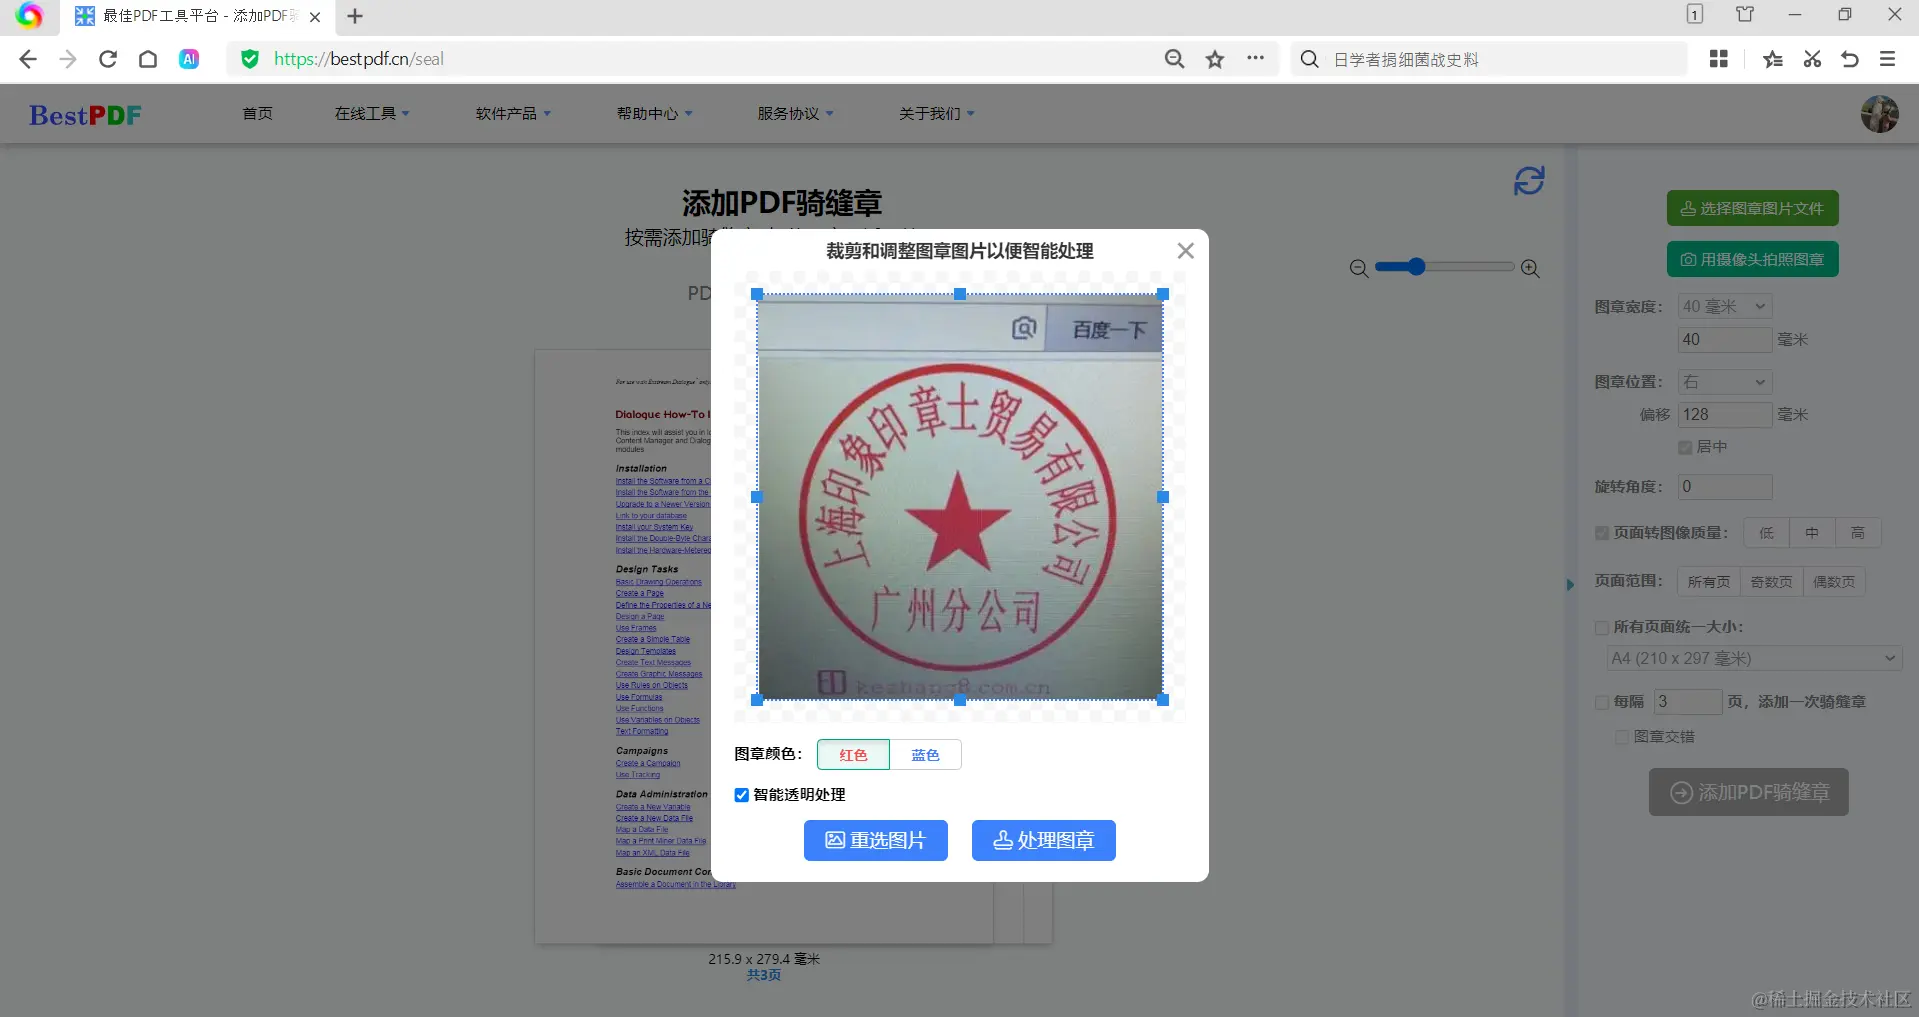Click the 旋转角度 input field
This screenshot has width=1919, height=1017.
(1725, 487)
